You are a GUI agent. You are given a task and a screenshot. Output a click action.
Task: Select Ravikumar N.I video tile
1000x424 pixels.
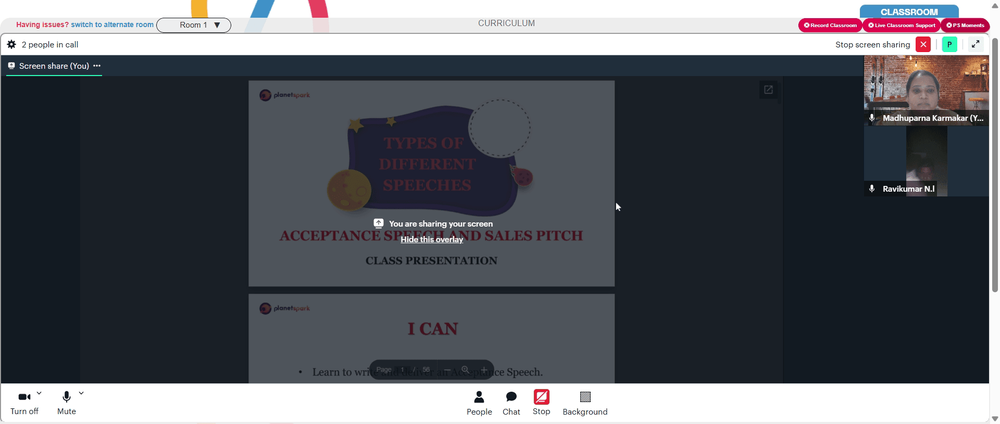(927, 161)
